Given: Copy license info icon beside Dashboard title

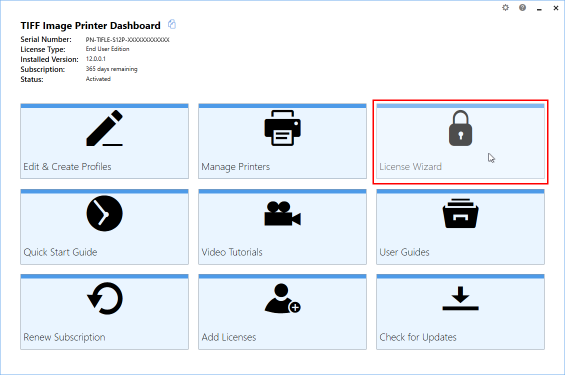Looking at the screenshot, I should click(172, 24).
